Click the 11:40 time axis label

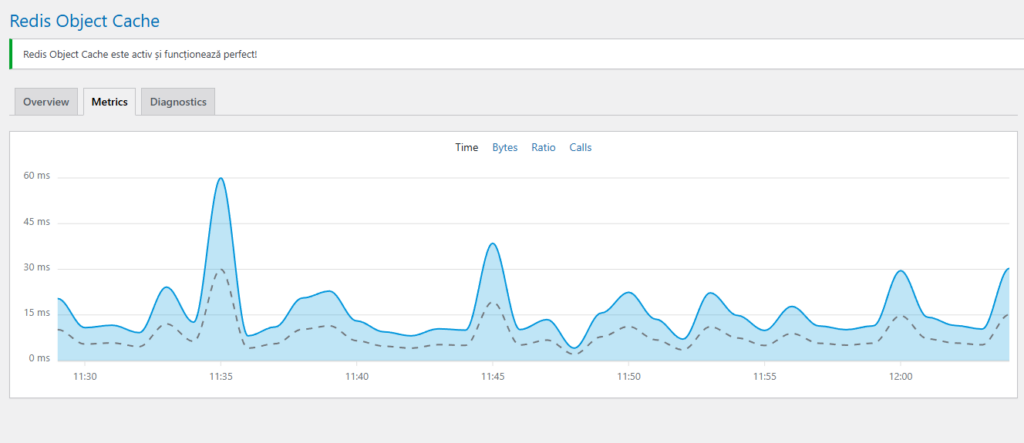357,377
